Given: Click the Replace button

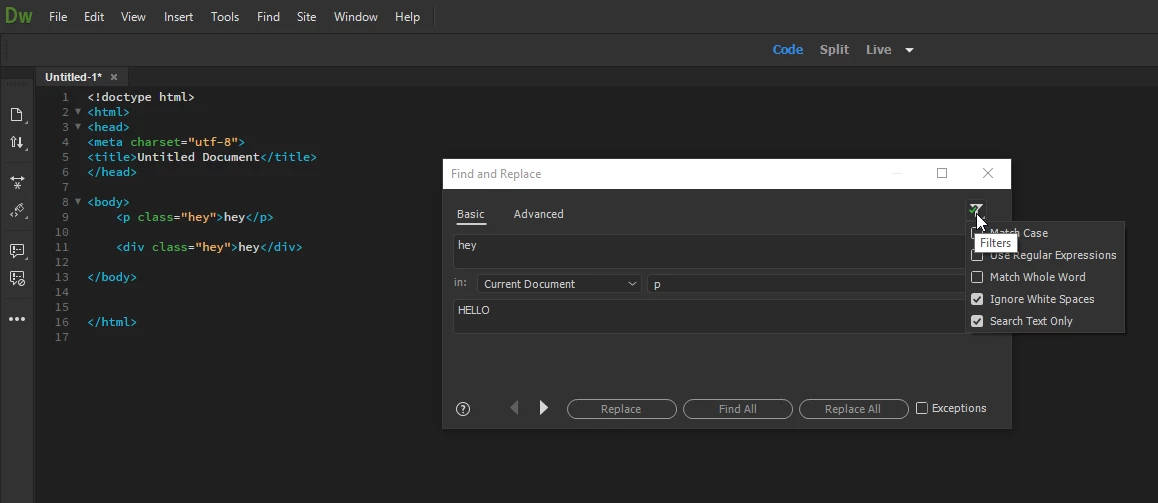Looking at the screenshot, I should [621, 408].
